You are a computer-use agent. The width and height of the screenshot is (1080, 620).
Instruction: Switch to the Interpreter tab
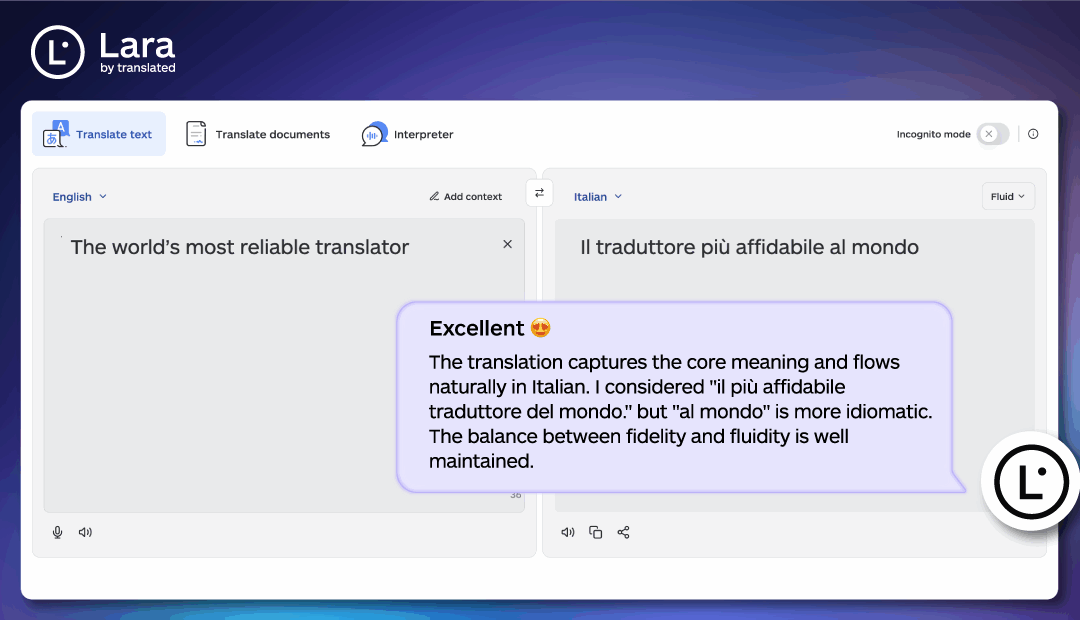coord(407,134)
